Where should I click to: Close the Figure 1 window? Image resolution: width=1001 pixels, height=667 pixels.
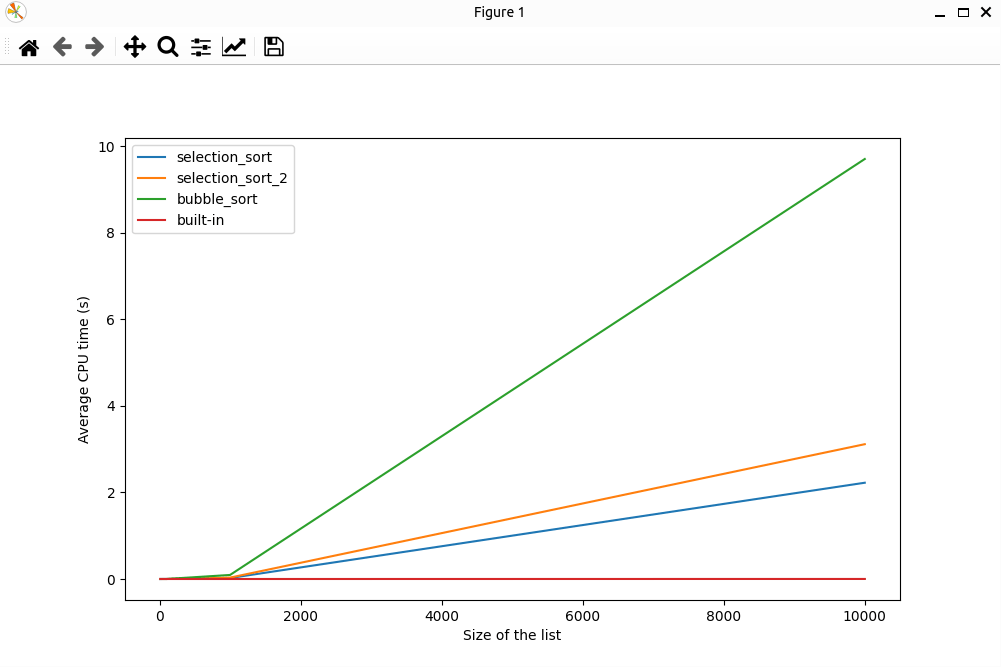(x=986, y=13)
